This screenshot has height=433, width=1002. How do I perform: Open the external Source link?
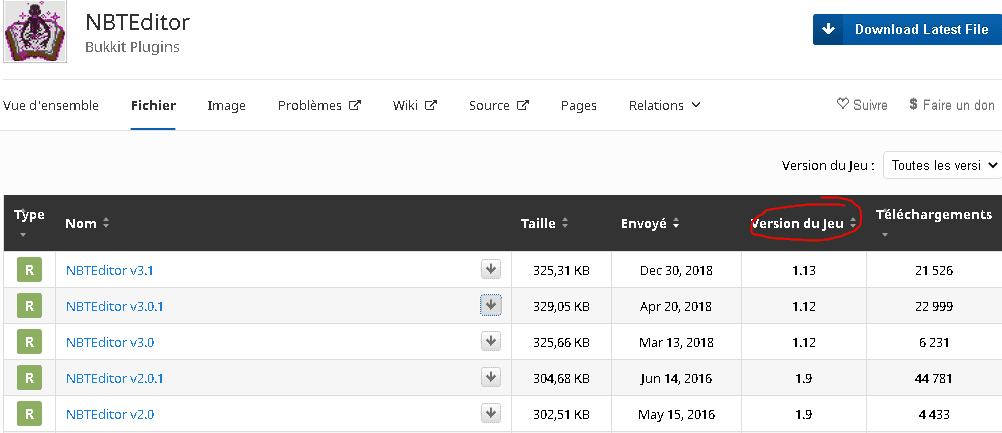click(x=498, y=105)
